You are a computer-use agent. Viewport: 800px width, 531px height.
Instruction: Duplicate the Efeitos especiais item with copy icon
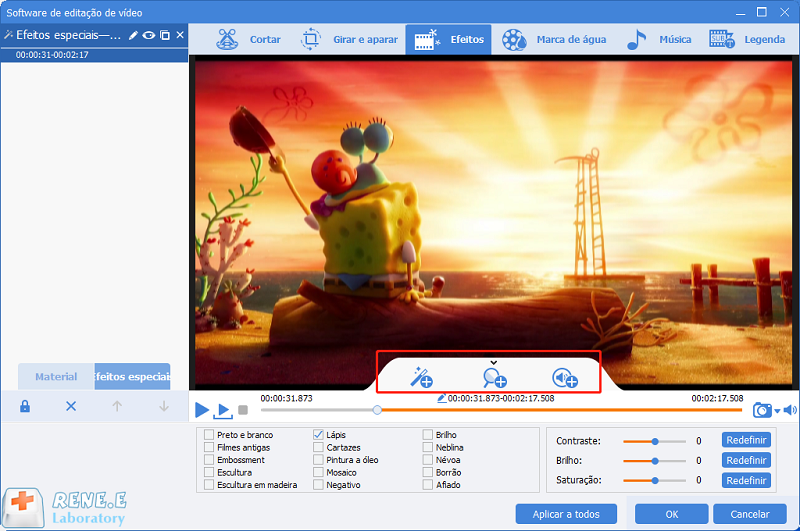click(x=165, y=35)
